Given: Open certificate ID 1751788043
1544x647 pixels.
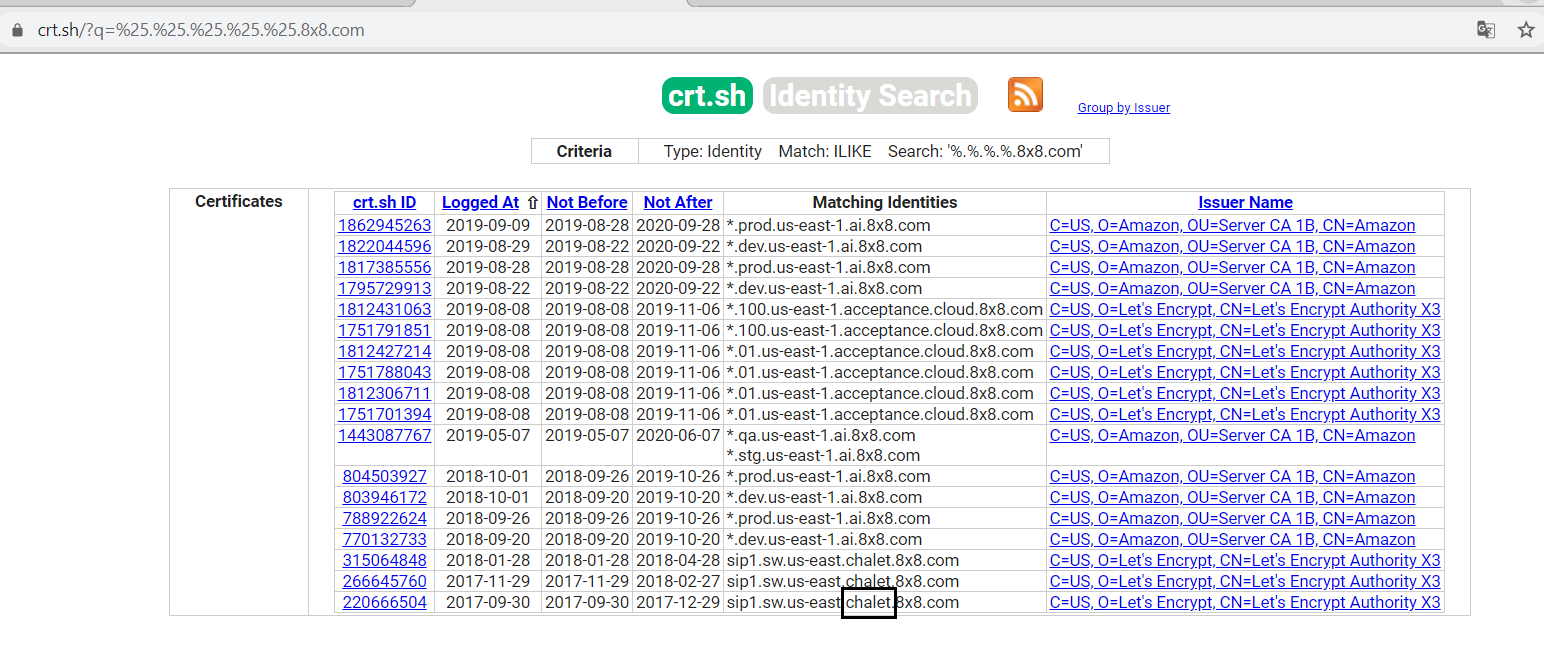Looking at the screenshot, I should pyautogui.click(x=385, y=372).
